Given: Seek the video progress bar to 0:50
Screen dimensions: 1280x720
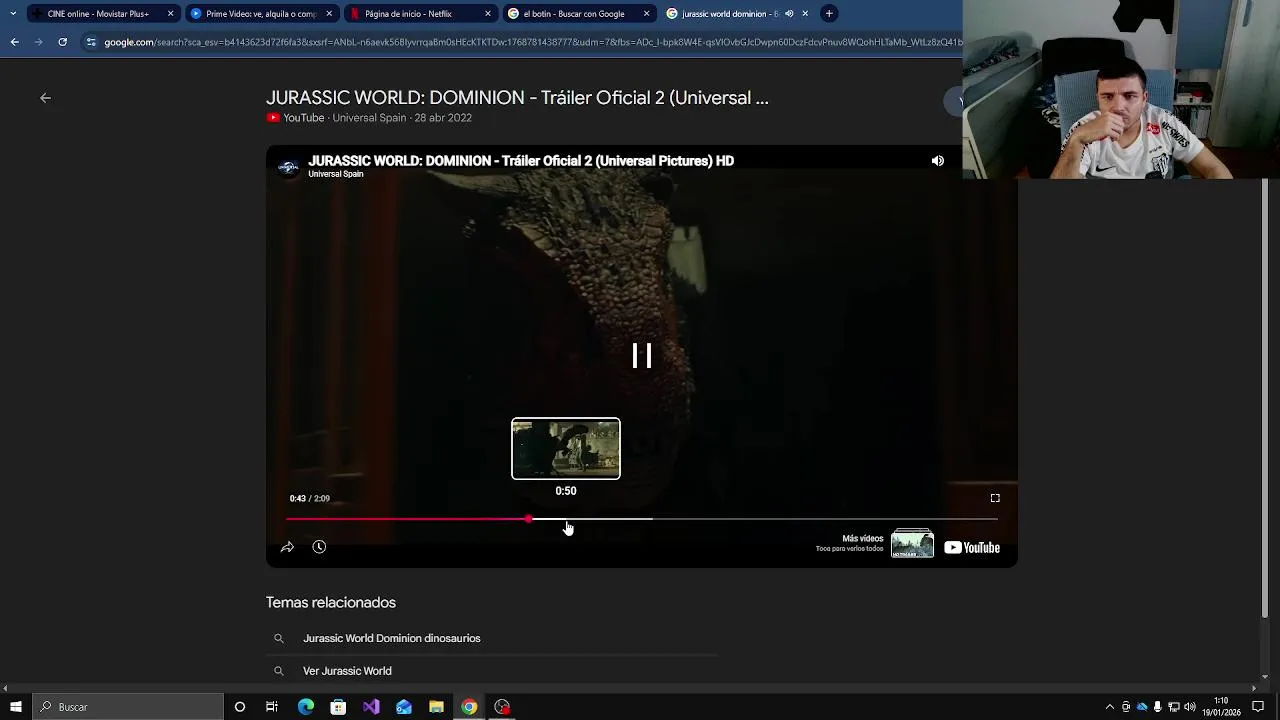Looking at the screenshot, I should point(566,519).
